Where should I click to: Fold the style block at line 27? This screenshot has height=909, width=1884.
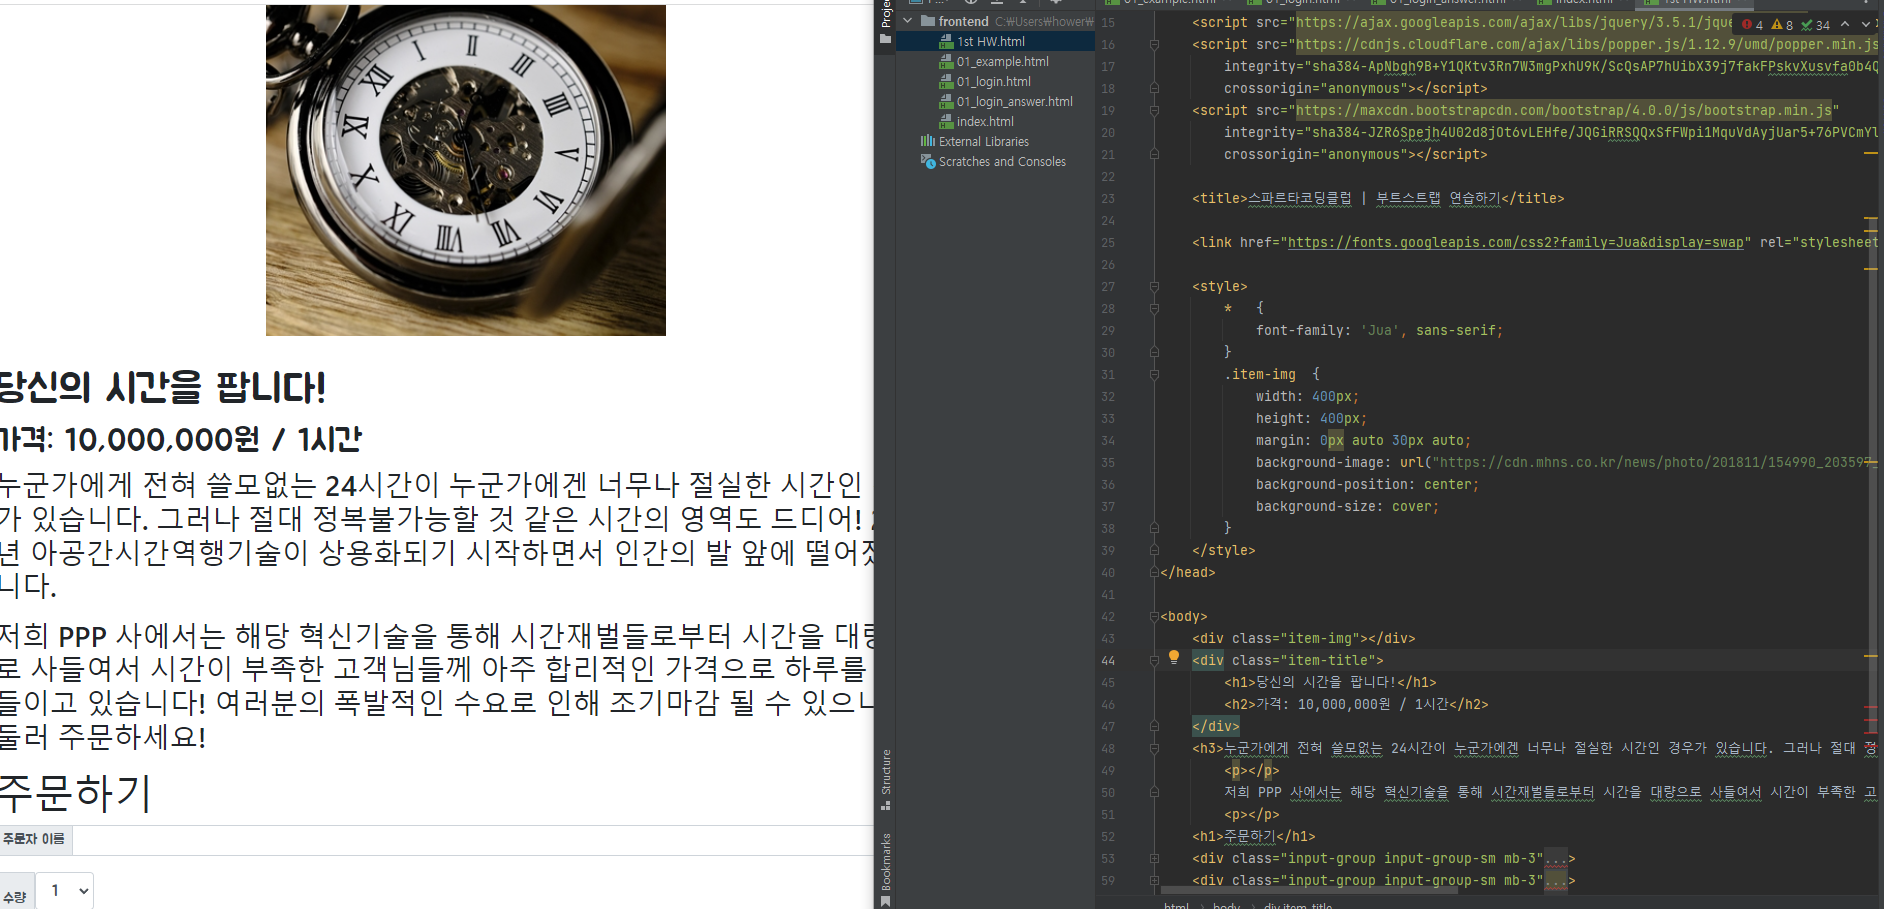point(1154,287)
